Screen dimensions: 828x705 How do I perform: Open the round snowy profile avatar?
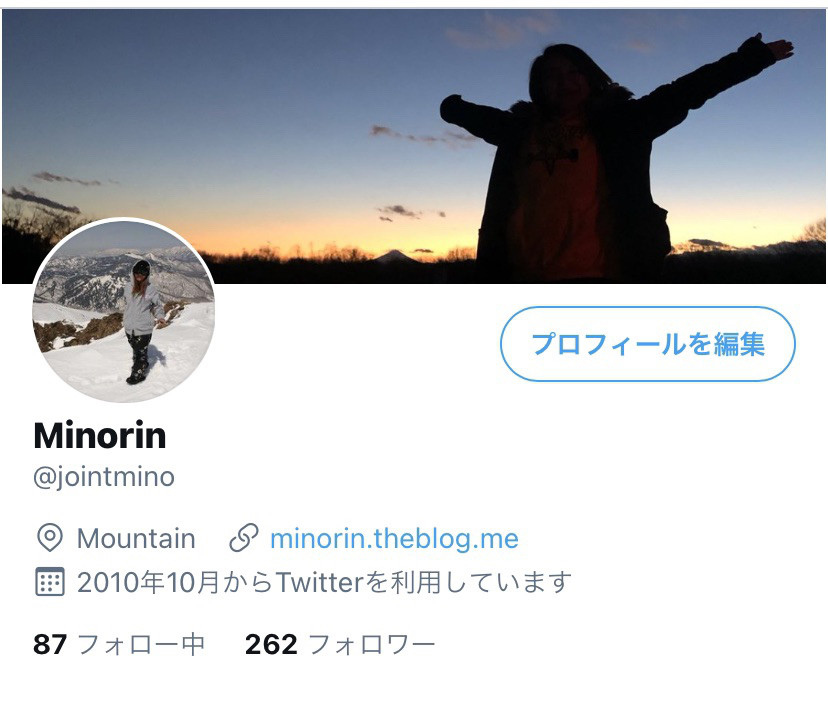click(123, 310)
